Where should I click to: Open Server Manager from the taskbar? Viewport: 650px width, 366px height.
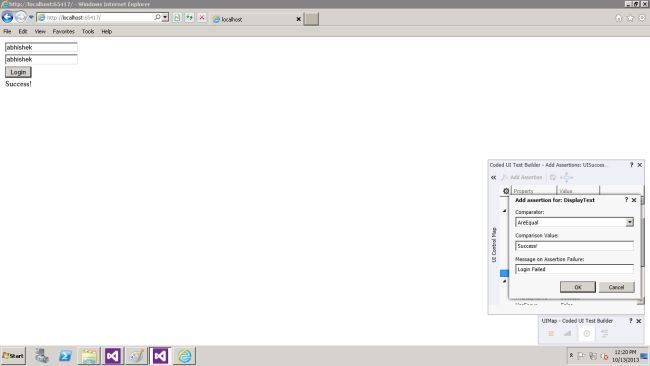pyautogui.click(x=41, y=356)
